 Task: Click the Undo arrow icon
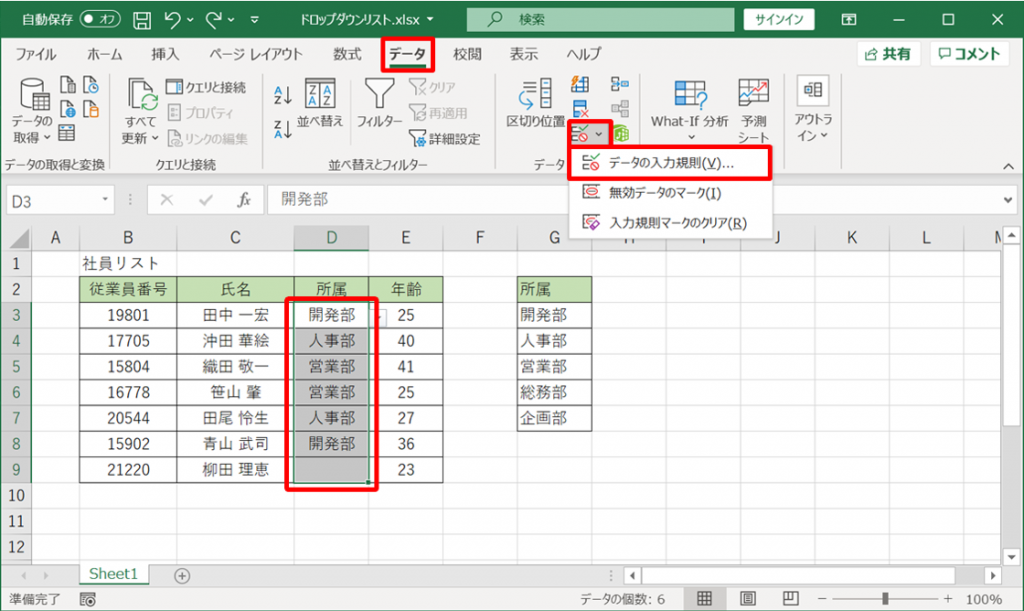click(x=172, y=20)
